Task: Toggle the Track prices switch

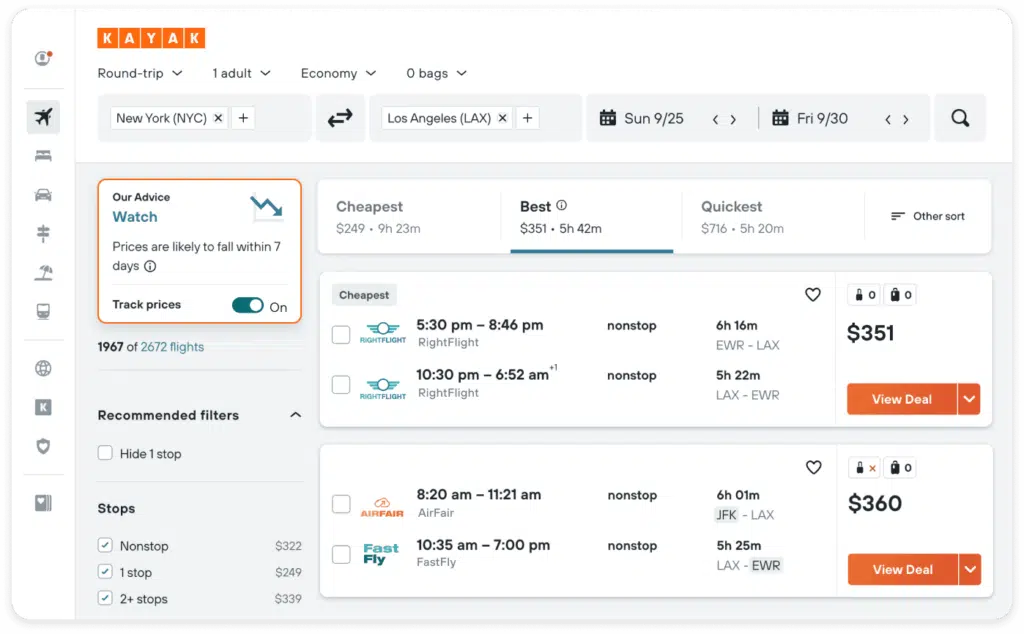Action: pyautogui.click(x=248, y=306)
